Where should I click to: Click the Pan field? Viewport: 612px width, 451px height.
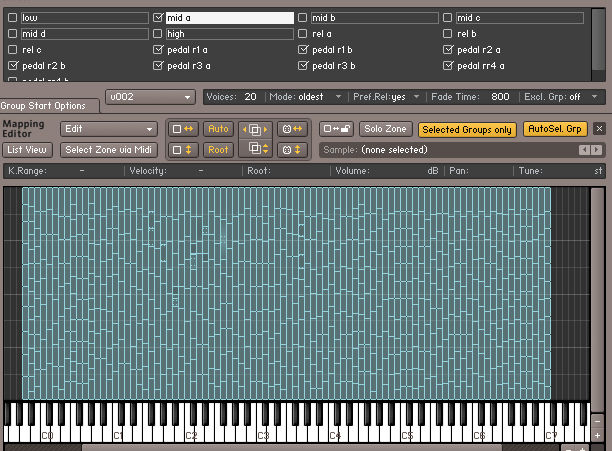pyautogui.click(x=480, y=170)
